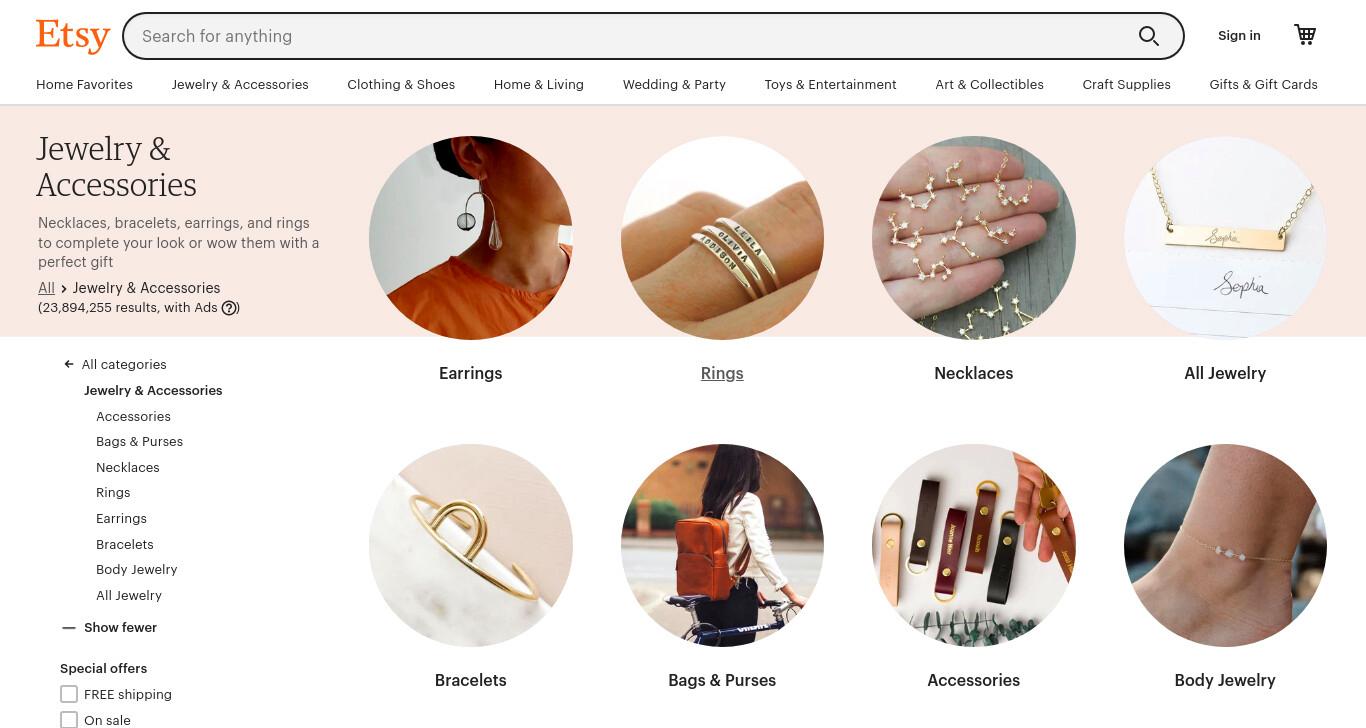The height and width of the screenshot is (728, 1366).
Task: Enable the FREE shipping checkbox
Action: 69,694
